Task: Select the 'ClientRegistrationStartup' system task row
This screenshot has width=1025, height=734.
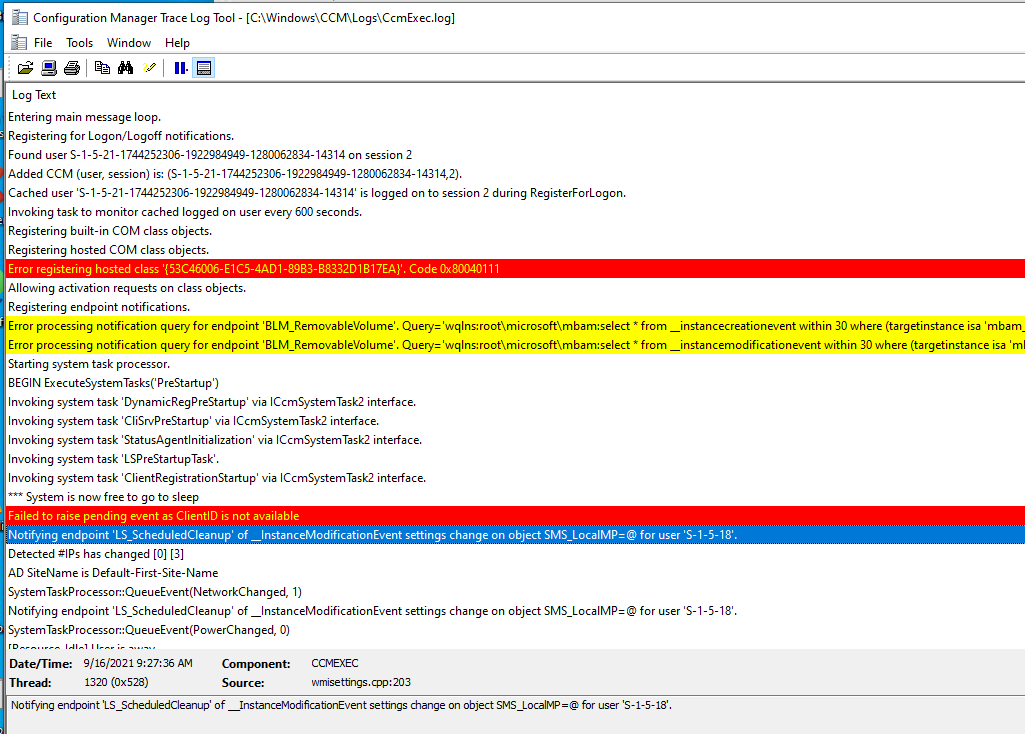Action: pos(515,478)
